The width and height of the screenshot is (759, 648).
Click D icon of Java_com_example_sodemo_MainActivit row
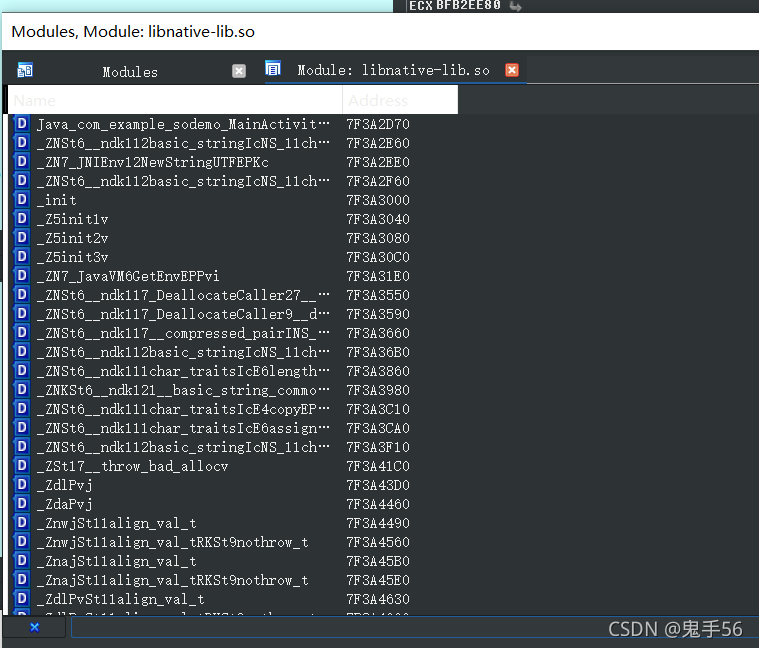click(22, 124)
